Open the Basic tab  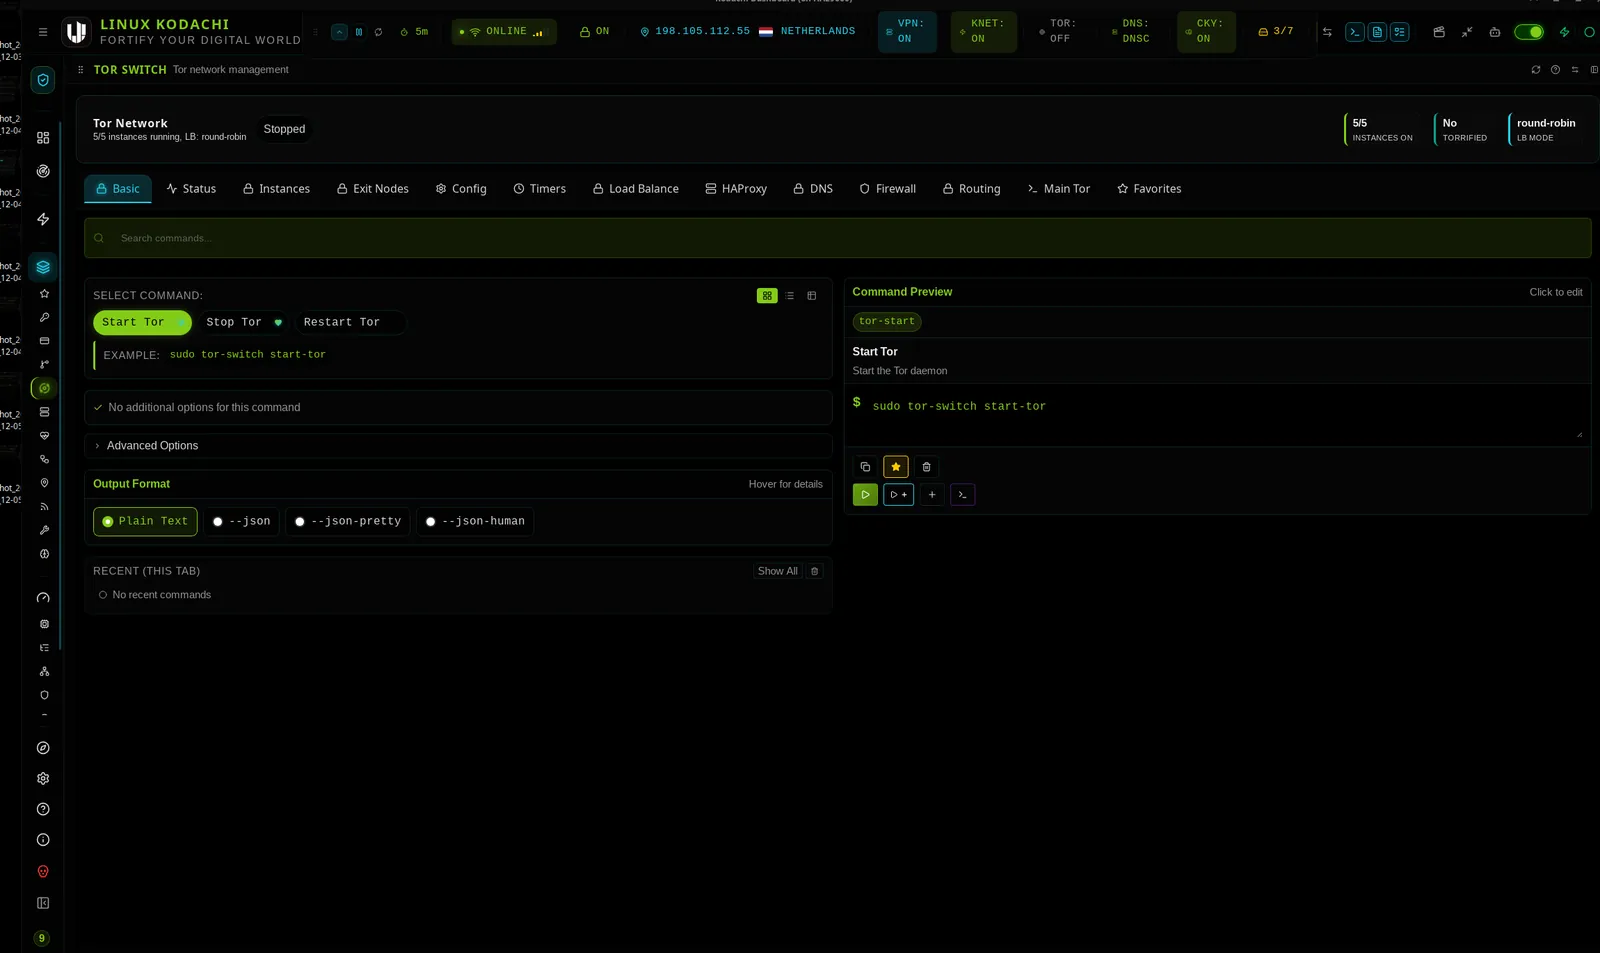118,189
